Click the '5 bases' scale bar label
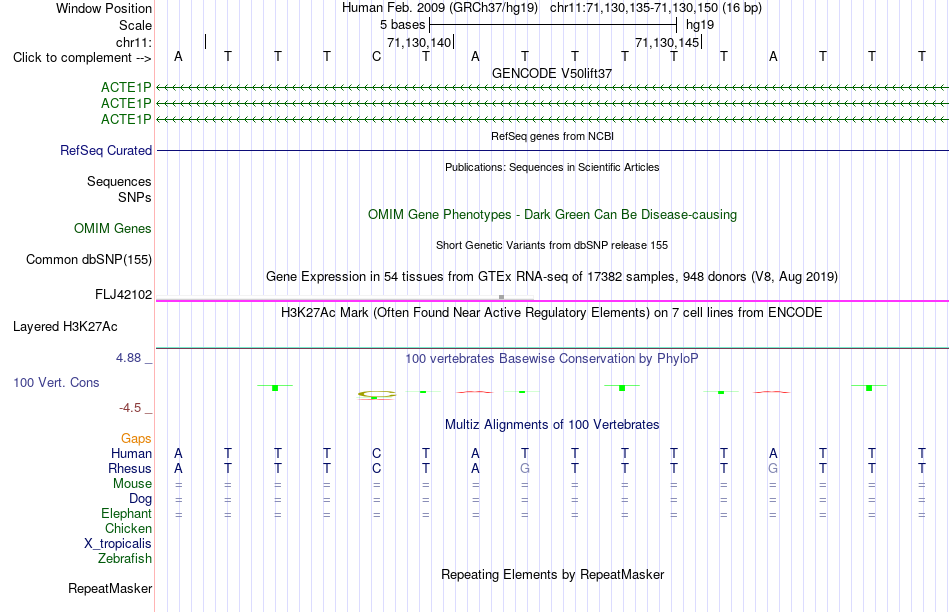Image resolution: width=950 pixels, height=612 pixels. pyautogui.click(x=402, y=25)
